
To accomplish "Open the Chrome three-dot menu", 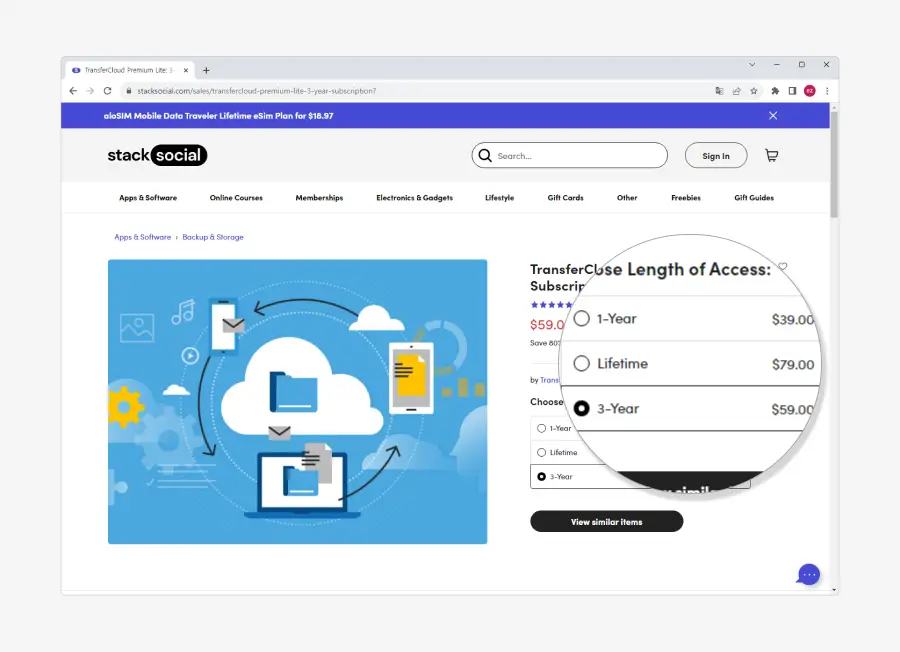I will [x=827, y=91].
